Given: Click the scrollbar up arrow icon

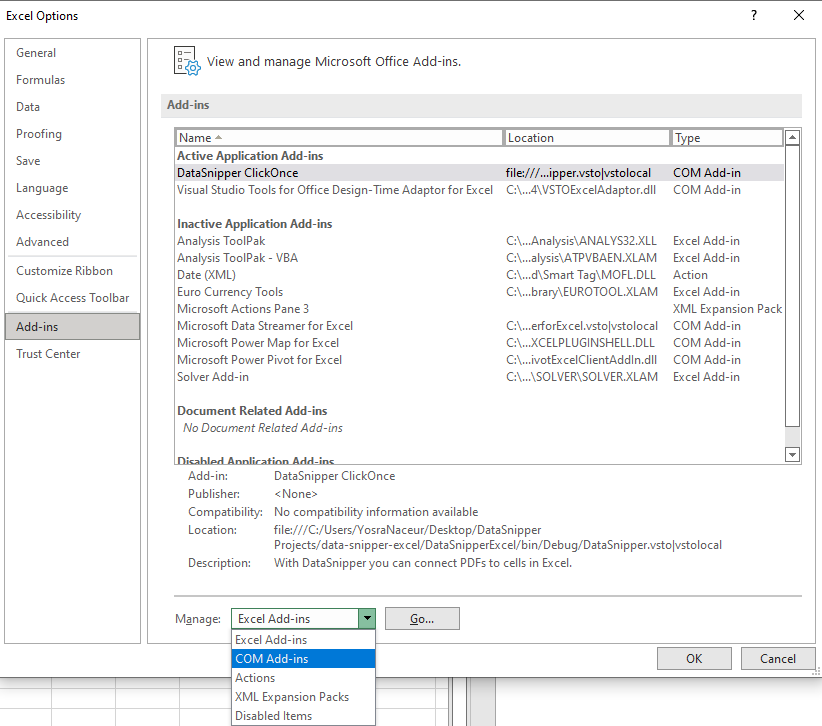Looking at the screenshot, I should [x=792, y=137].
